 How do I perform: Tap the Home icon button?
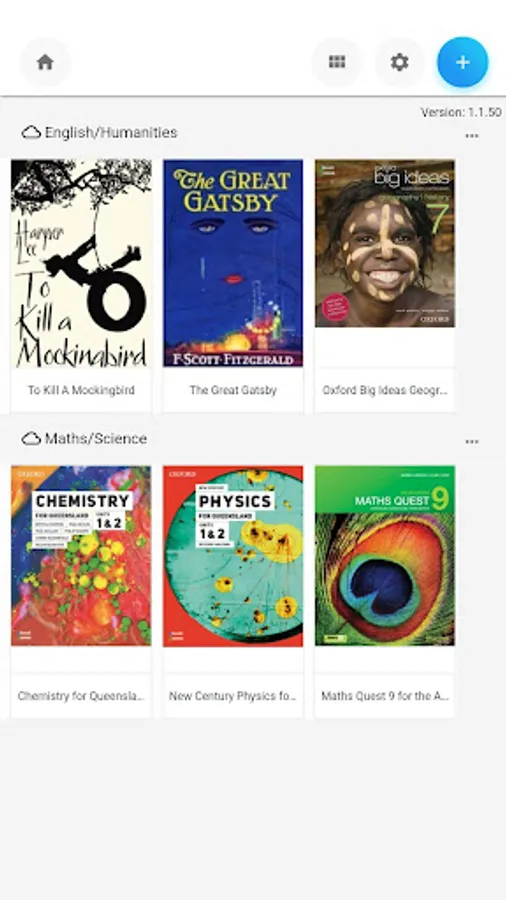(45, 62)
